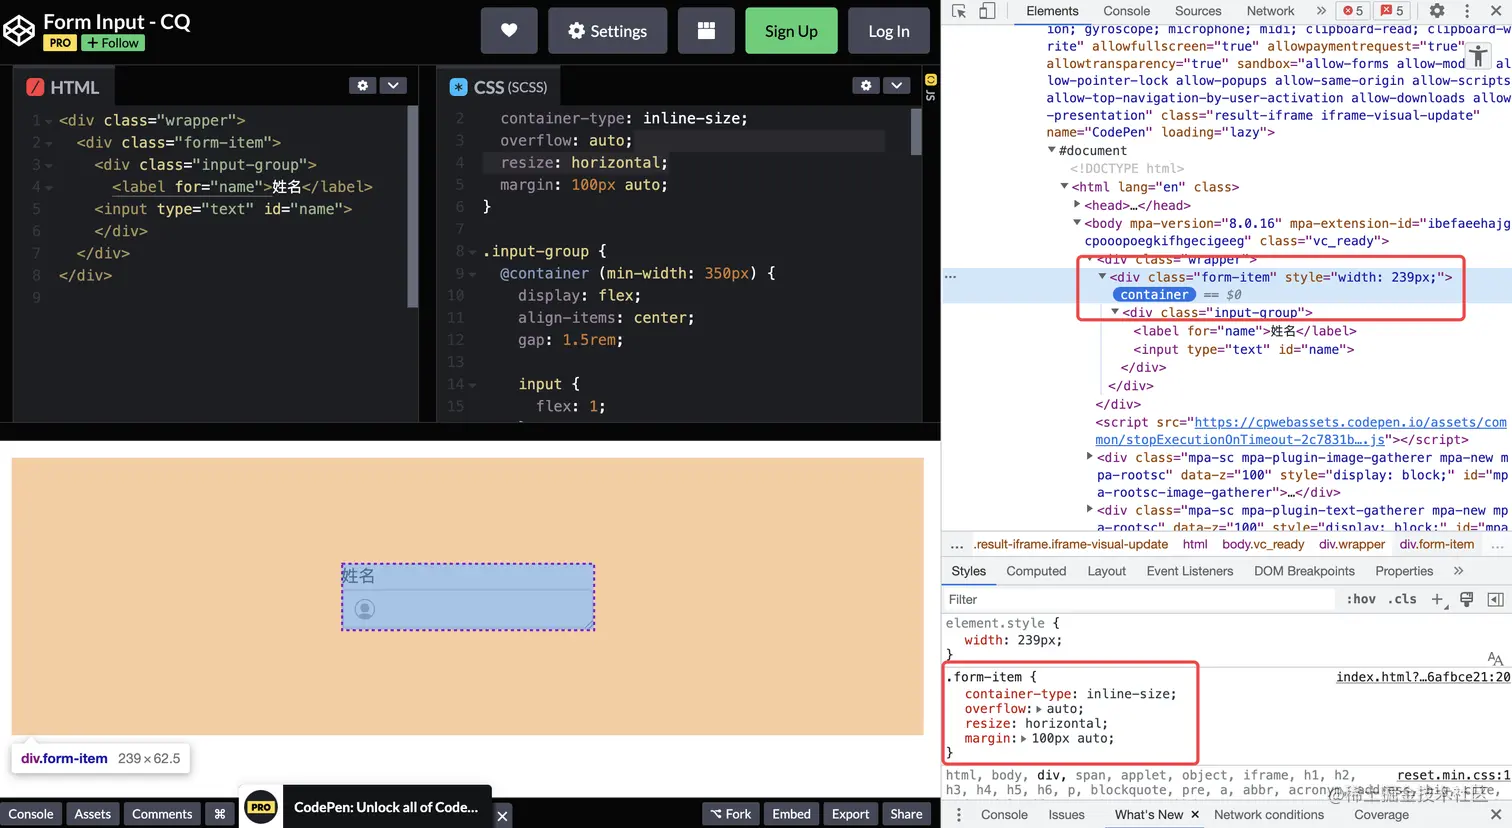Viewport: 1512px width, 828px height.
Task: Open the DOM Breakpoints tab
Action: pos(1304,571)
